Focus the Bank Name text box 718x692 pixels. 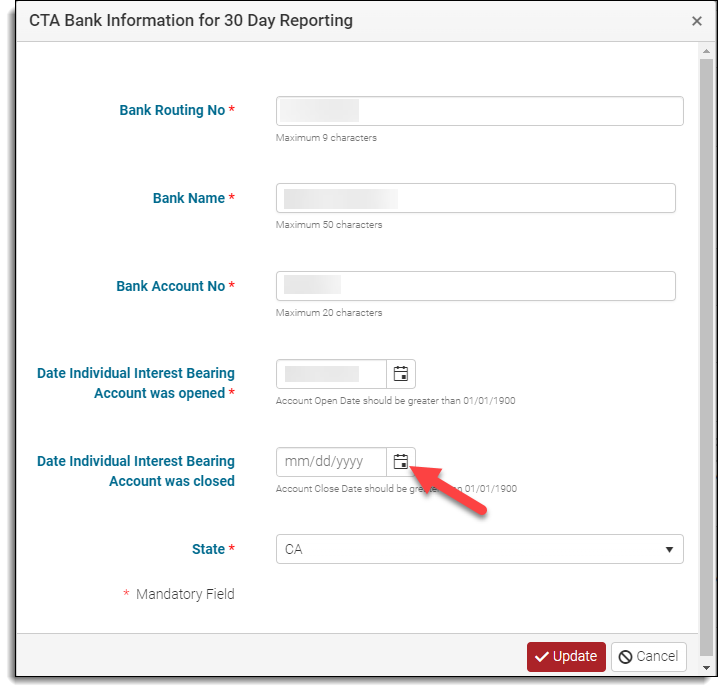coord(475,198)
